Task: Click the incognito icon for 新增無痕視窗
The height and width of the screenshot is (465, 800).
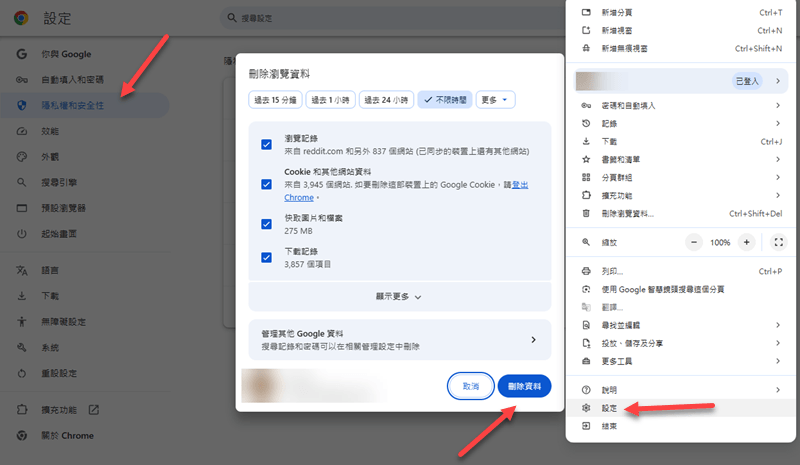Action: 586,48
